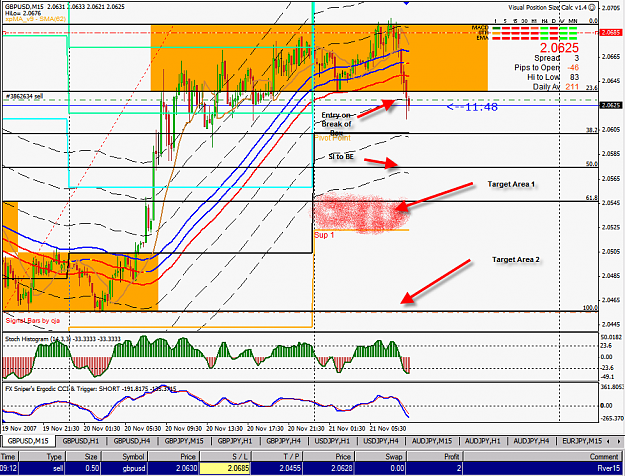Click the sell order type cell

(41, 468)
